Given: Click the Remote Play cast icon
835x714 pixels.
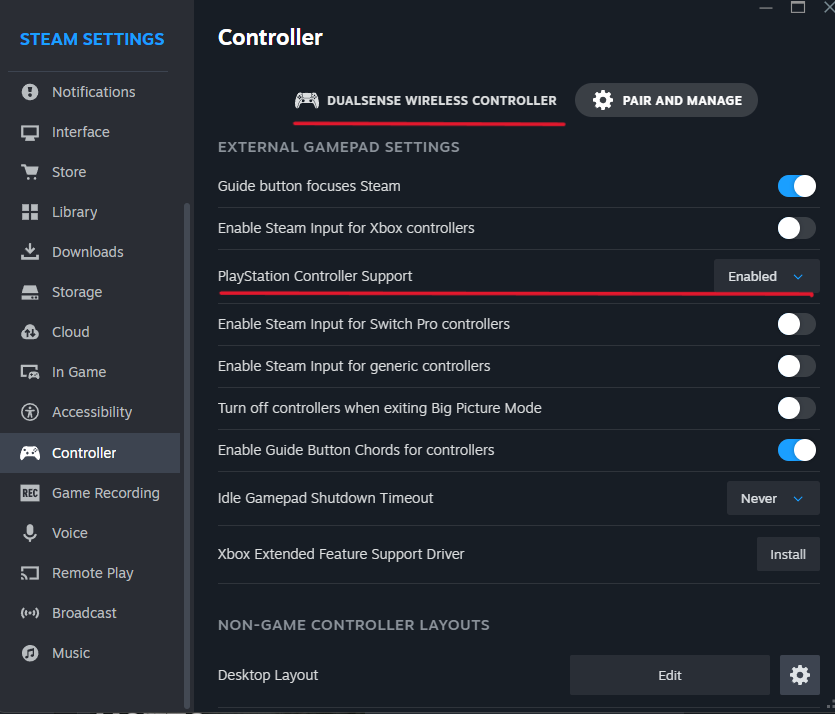Looking at the screenshot, I should tap(30, 573).
